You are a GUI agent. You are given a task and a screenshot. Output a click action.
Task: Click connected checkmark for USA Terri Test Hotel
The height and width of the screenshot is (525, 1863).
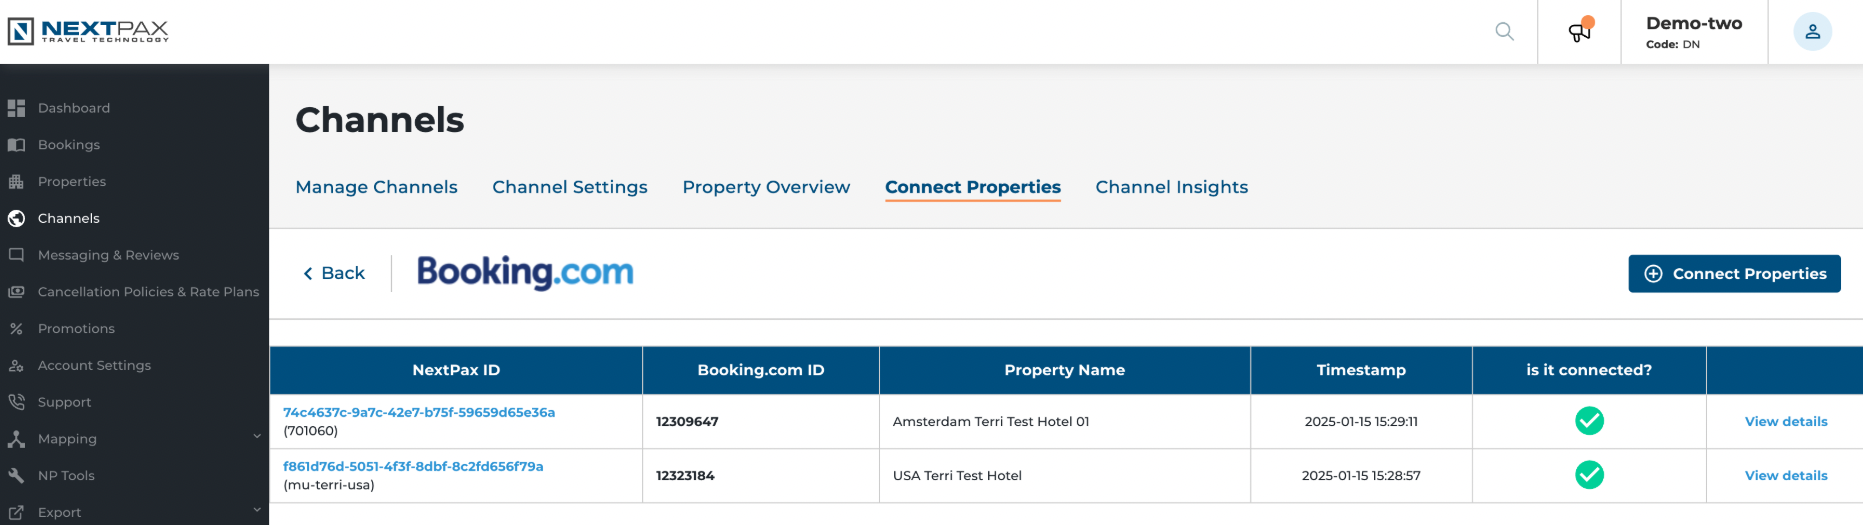[x=1589, y=475]
